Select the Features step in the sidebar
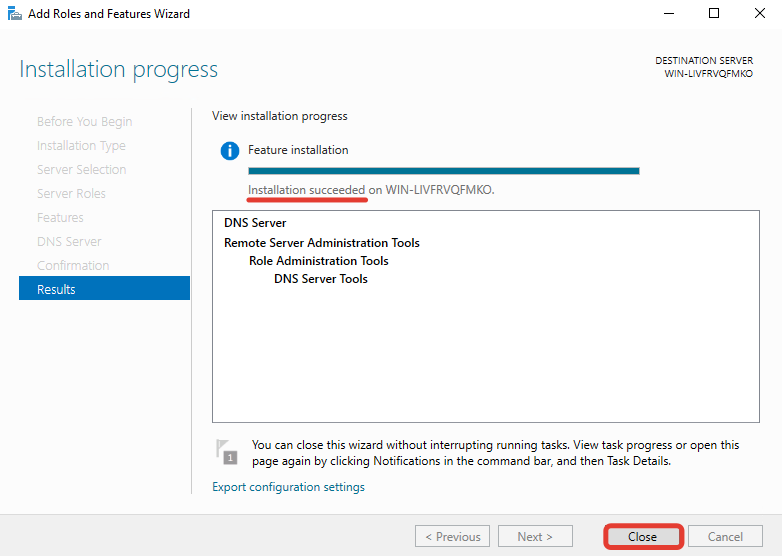Screen dimensions: 782x556 click(x=60, y=217)
